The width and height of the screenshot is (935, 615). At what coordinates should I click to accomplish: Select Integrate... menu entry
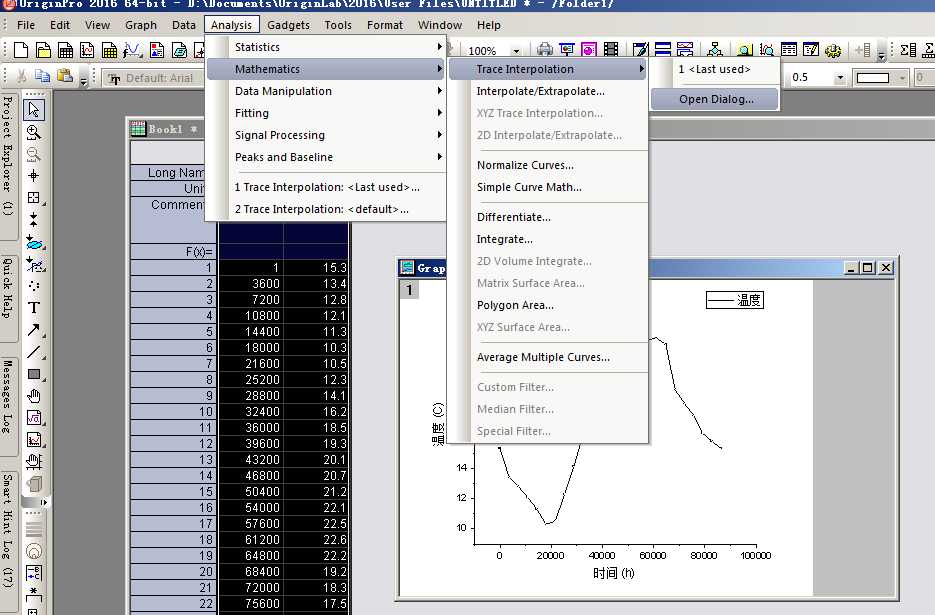click(x=504, y=239)
